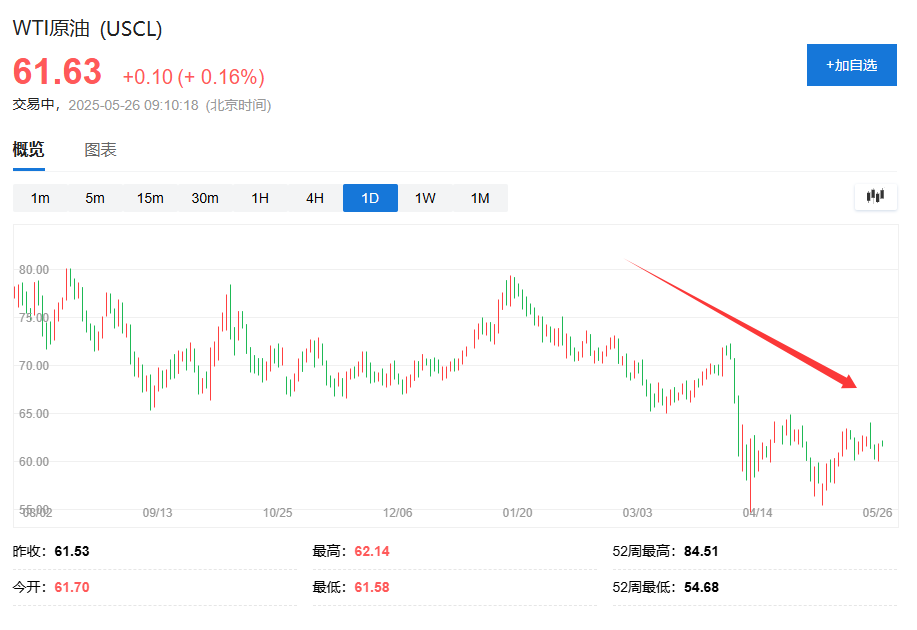Click the 04/14 date on x-axis
Viewport: 917px width, 630px height.
point(757,513)
